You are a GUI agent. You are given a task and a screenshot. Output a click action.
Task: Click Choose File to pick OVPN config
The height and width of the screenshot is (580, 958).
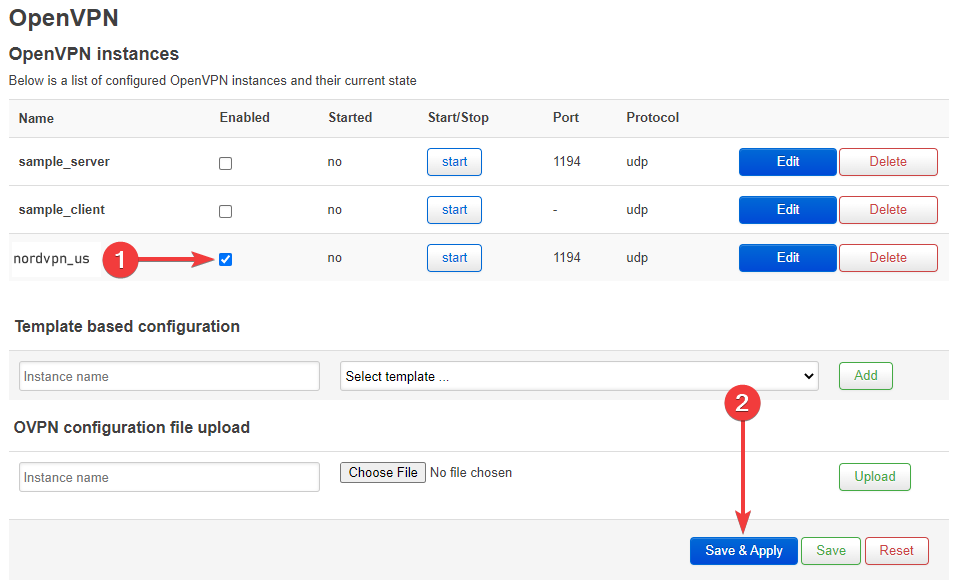click(x=383, y=473)
